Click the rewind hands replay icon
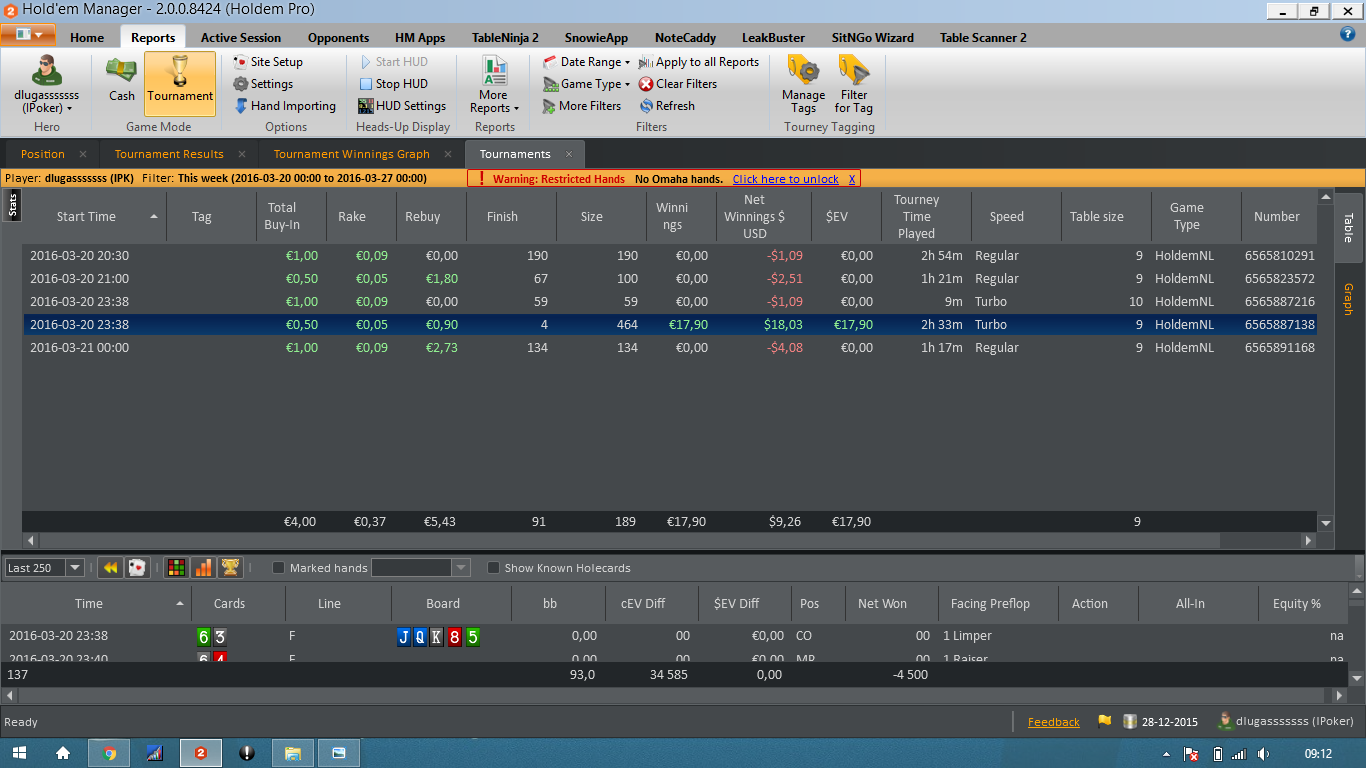The width and height of the screenshot is (1366, 768). 110,568
